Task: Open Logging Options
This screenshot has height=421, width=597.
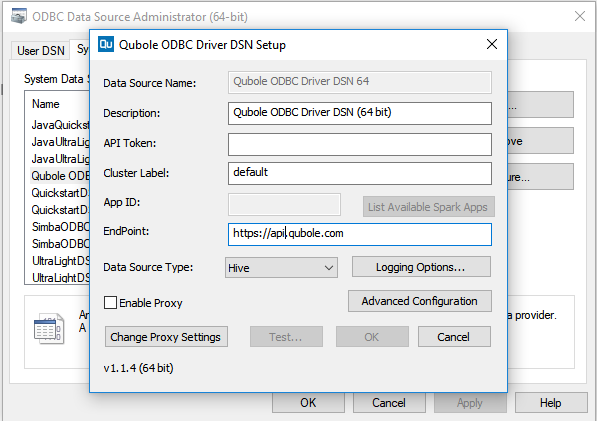Action: click(421, 267)
